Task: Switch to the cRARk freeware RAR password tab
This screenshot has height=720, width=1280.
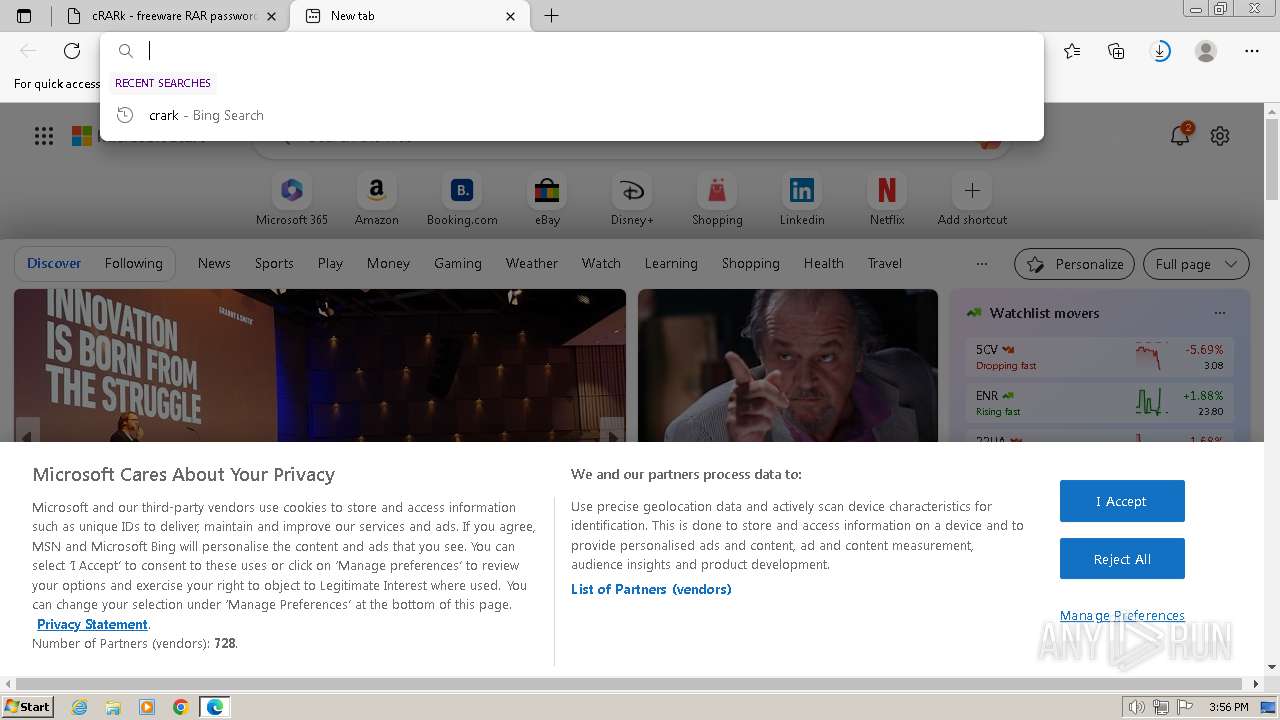Action: click(172, 16)
